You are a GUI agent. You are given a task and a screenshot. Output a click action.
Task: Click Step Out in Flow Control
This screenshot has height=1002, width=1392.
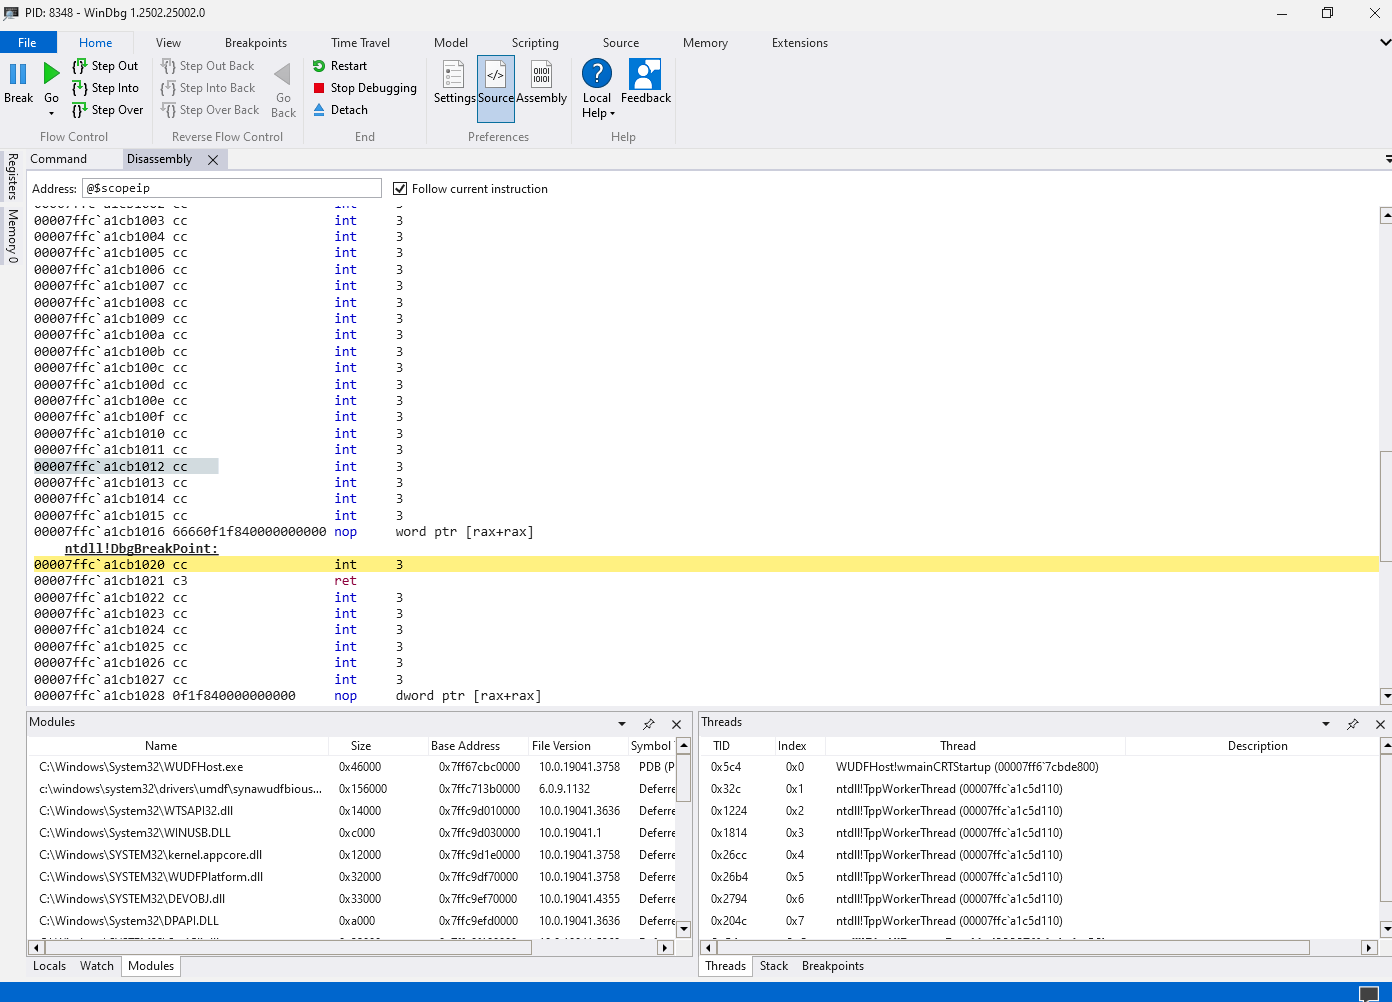coord(105,66)
